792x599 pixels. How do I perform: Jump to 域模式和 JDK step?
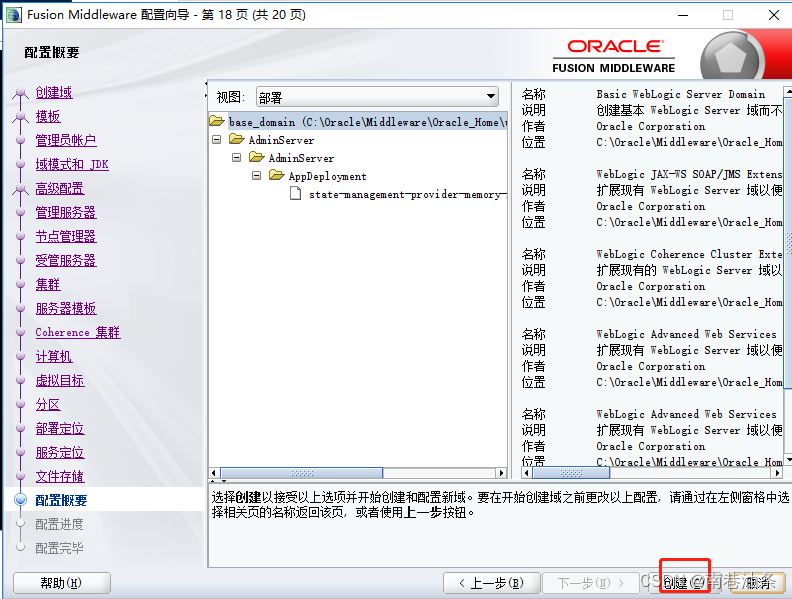72,165
